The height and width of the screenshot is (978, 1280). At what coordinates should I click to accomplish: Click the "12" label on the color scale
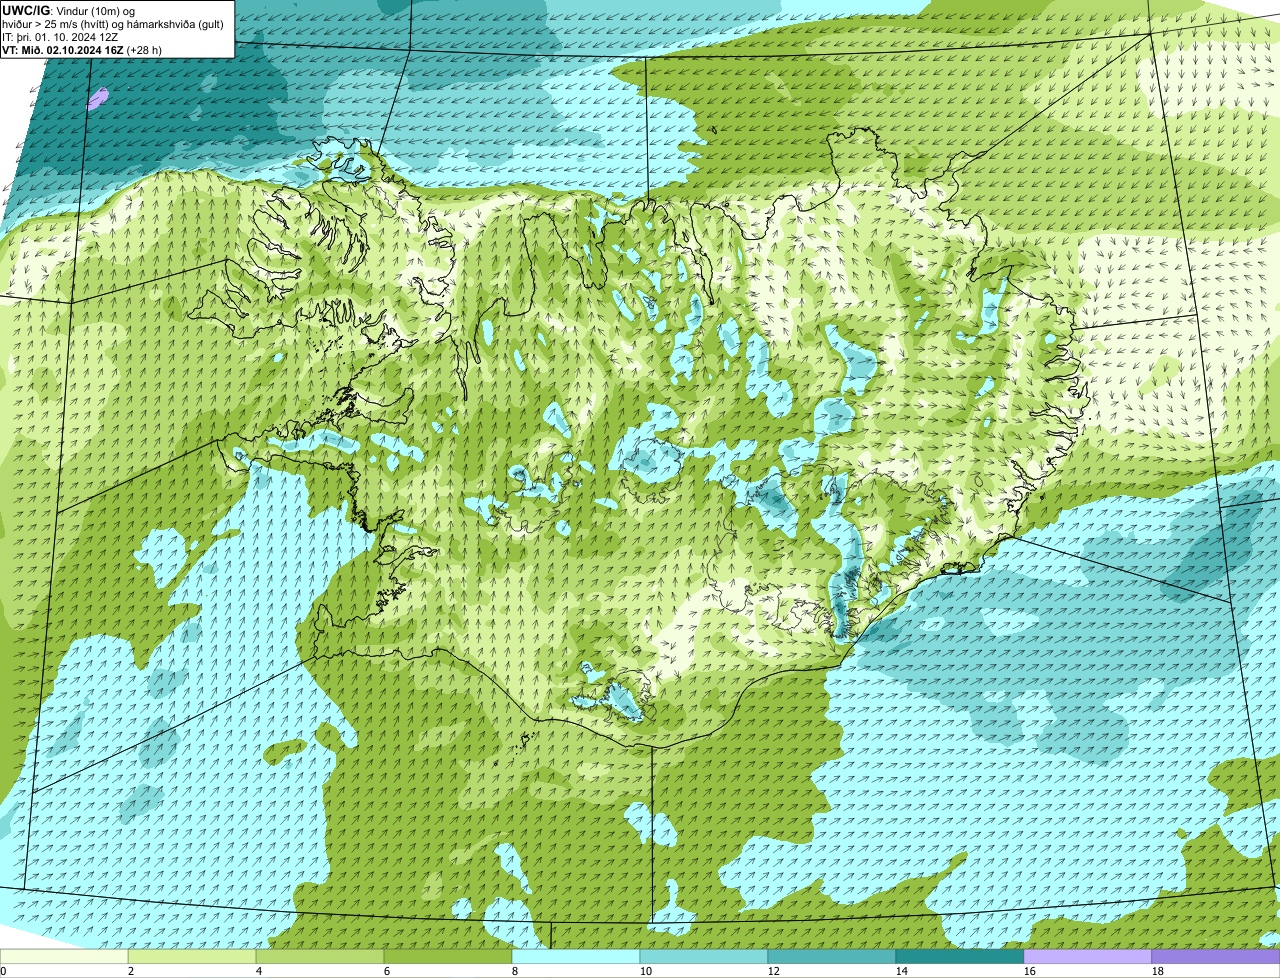point(774,971)
